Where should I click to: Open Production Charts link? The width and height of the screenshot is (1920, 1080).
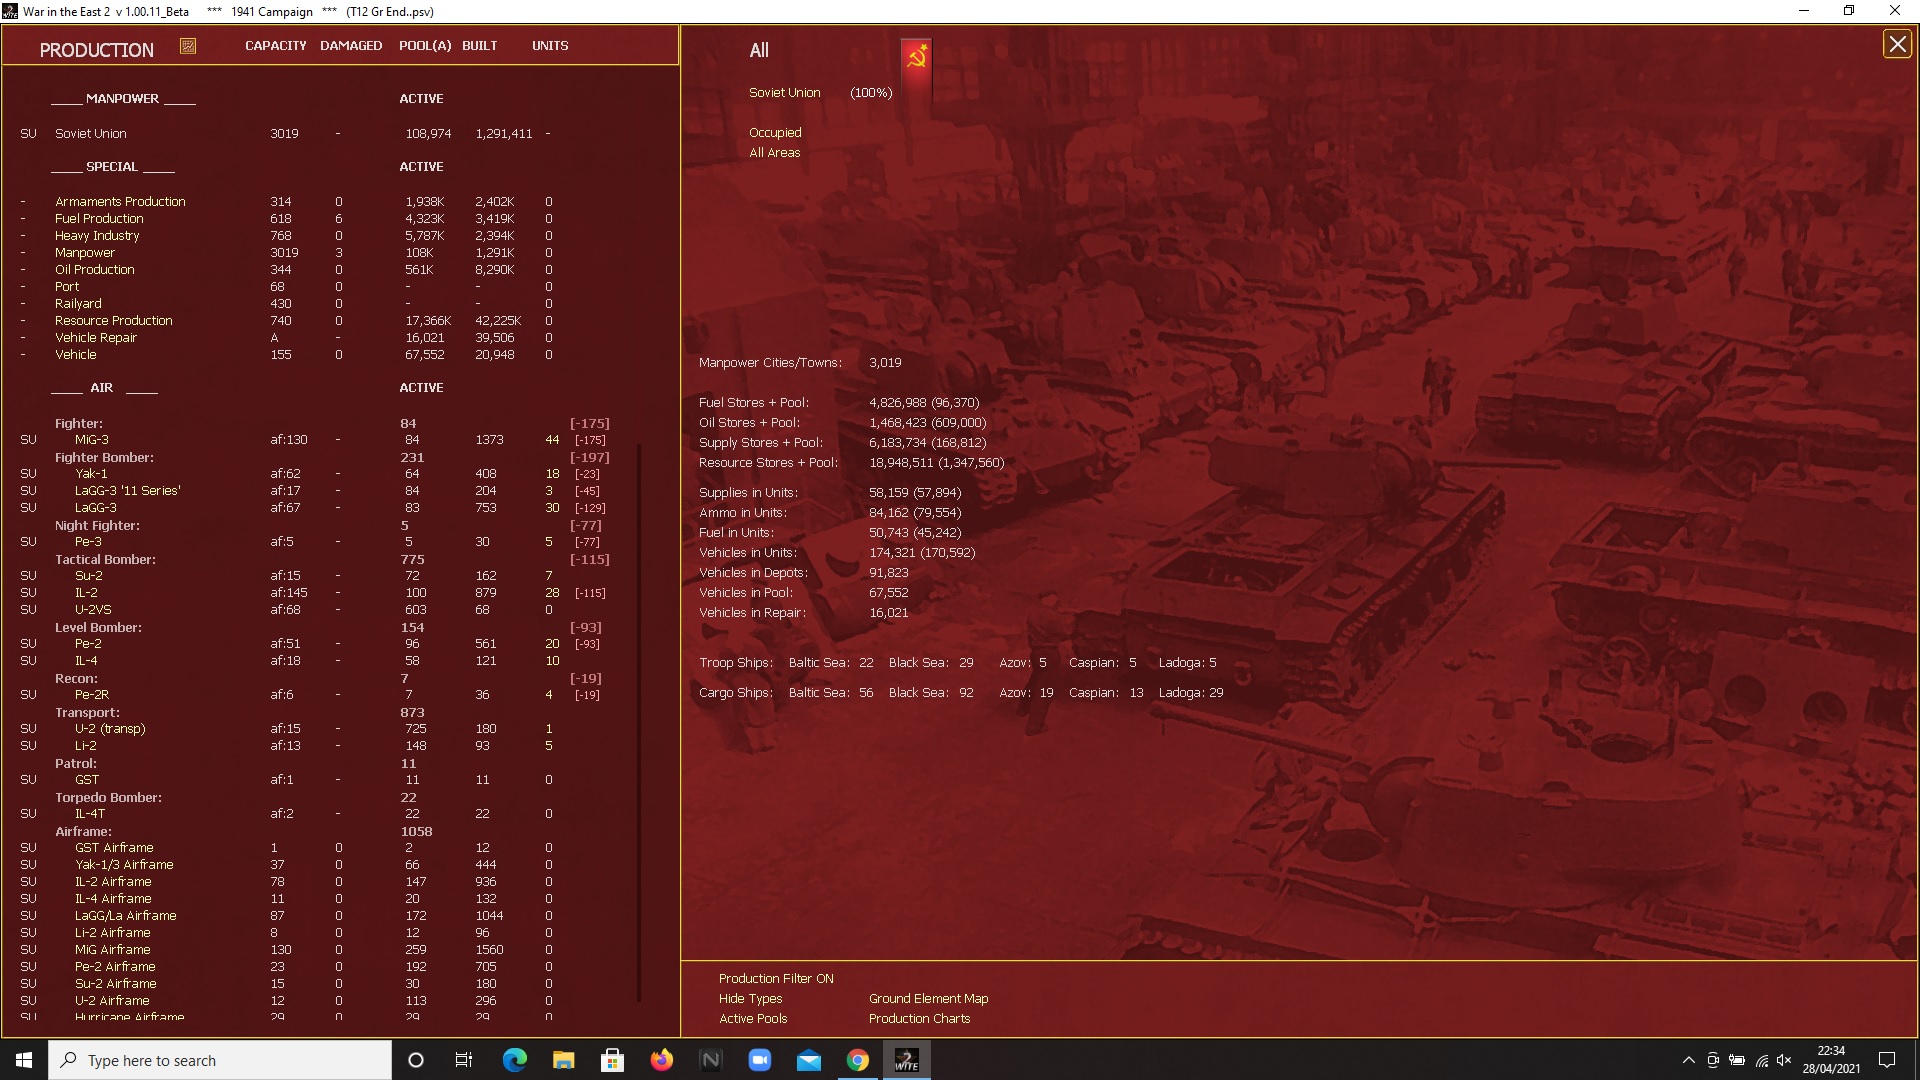pos(919,1018)
